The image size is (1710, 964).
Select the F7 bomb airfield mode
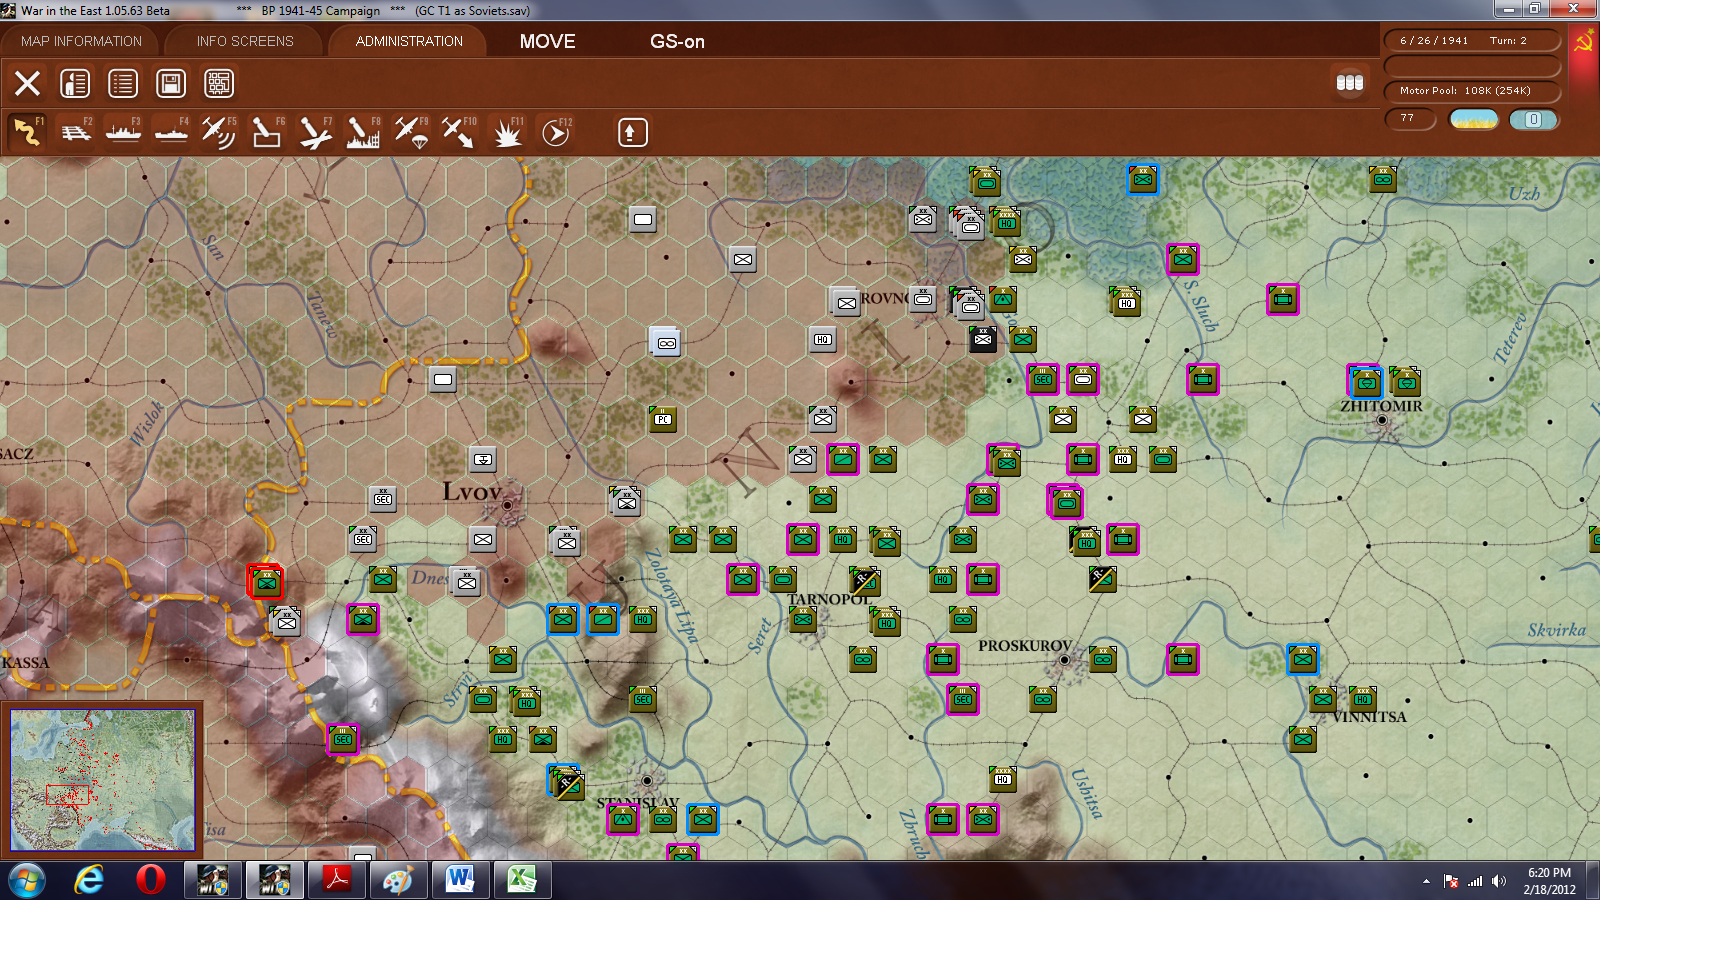click(315, 132)
